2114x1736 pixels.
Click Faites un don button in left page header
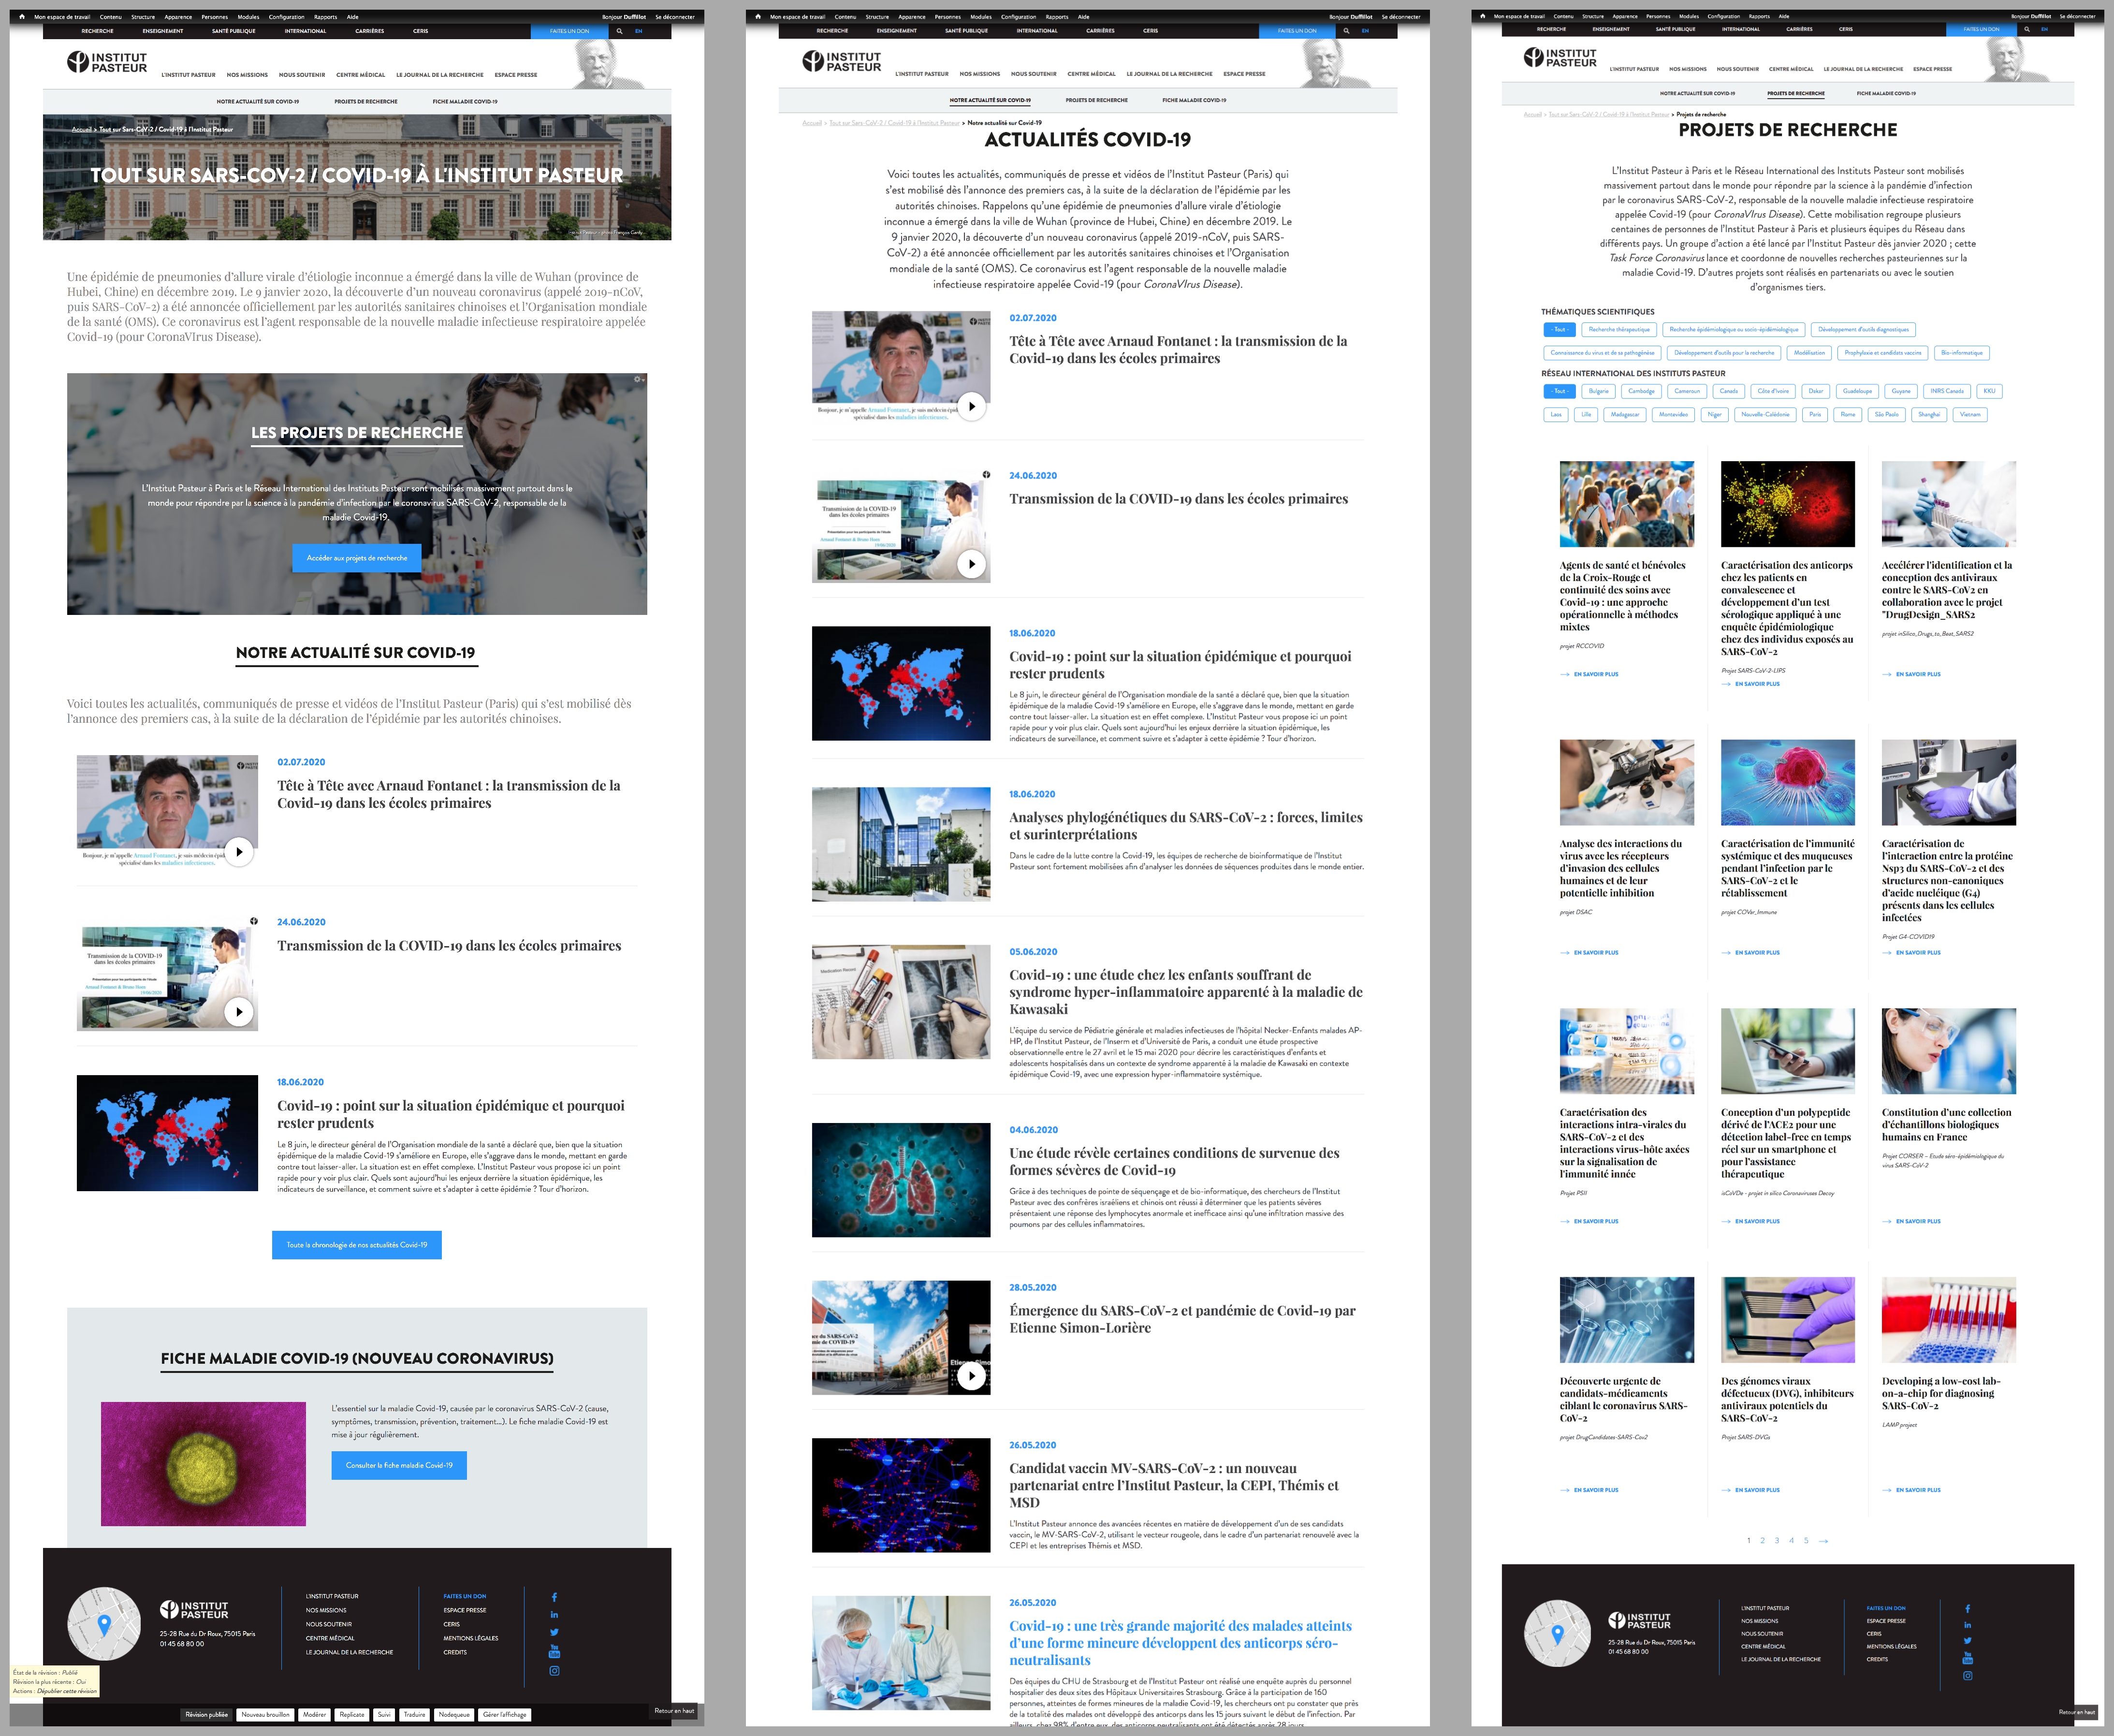[x=569, y=31]
